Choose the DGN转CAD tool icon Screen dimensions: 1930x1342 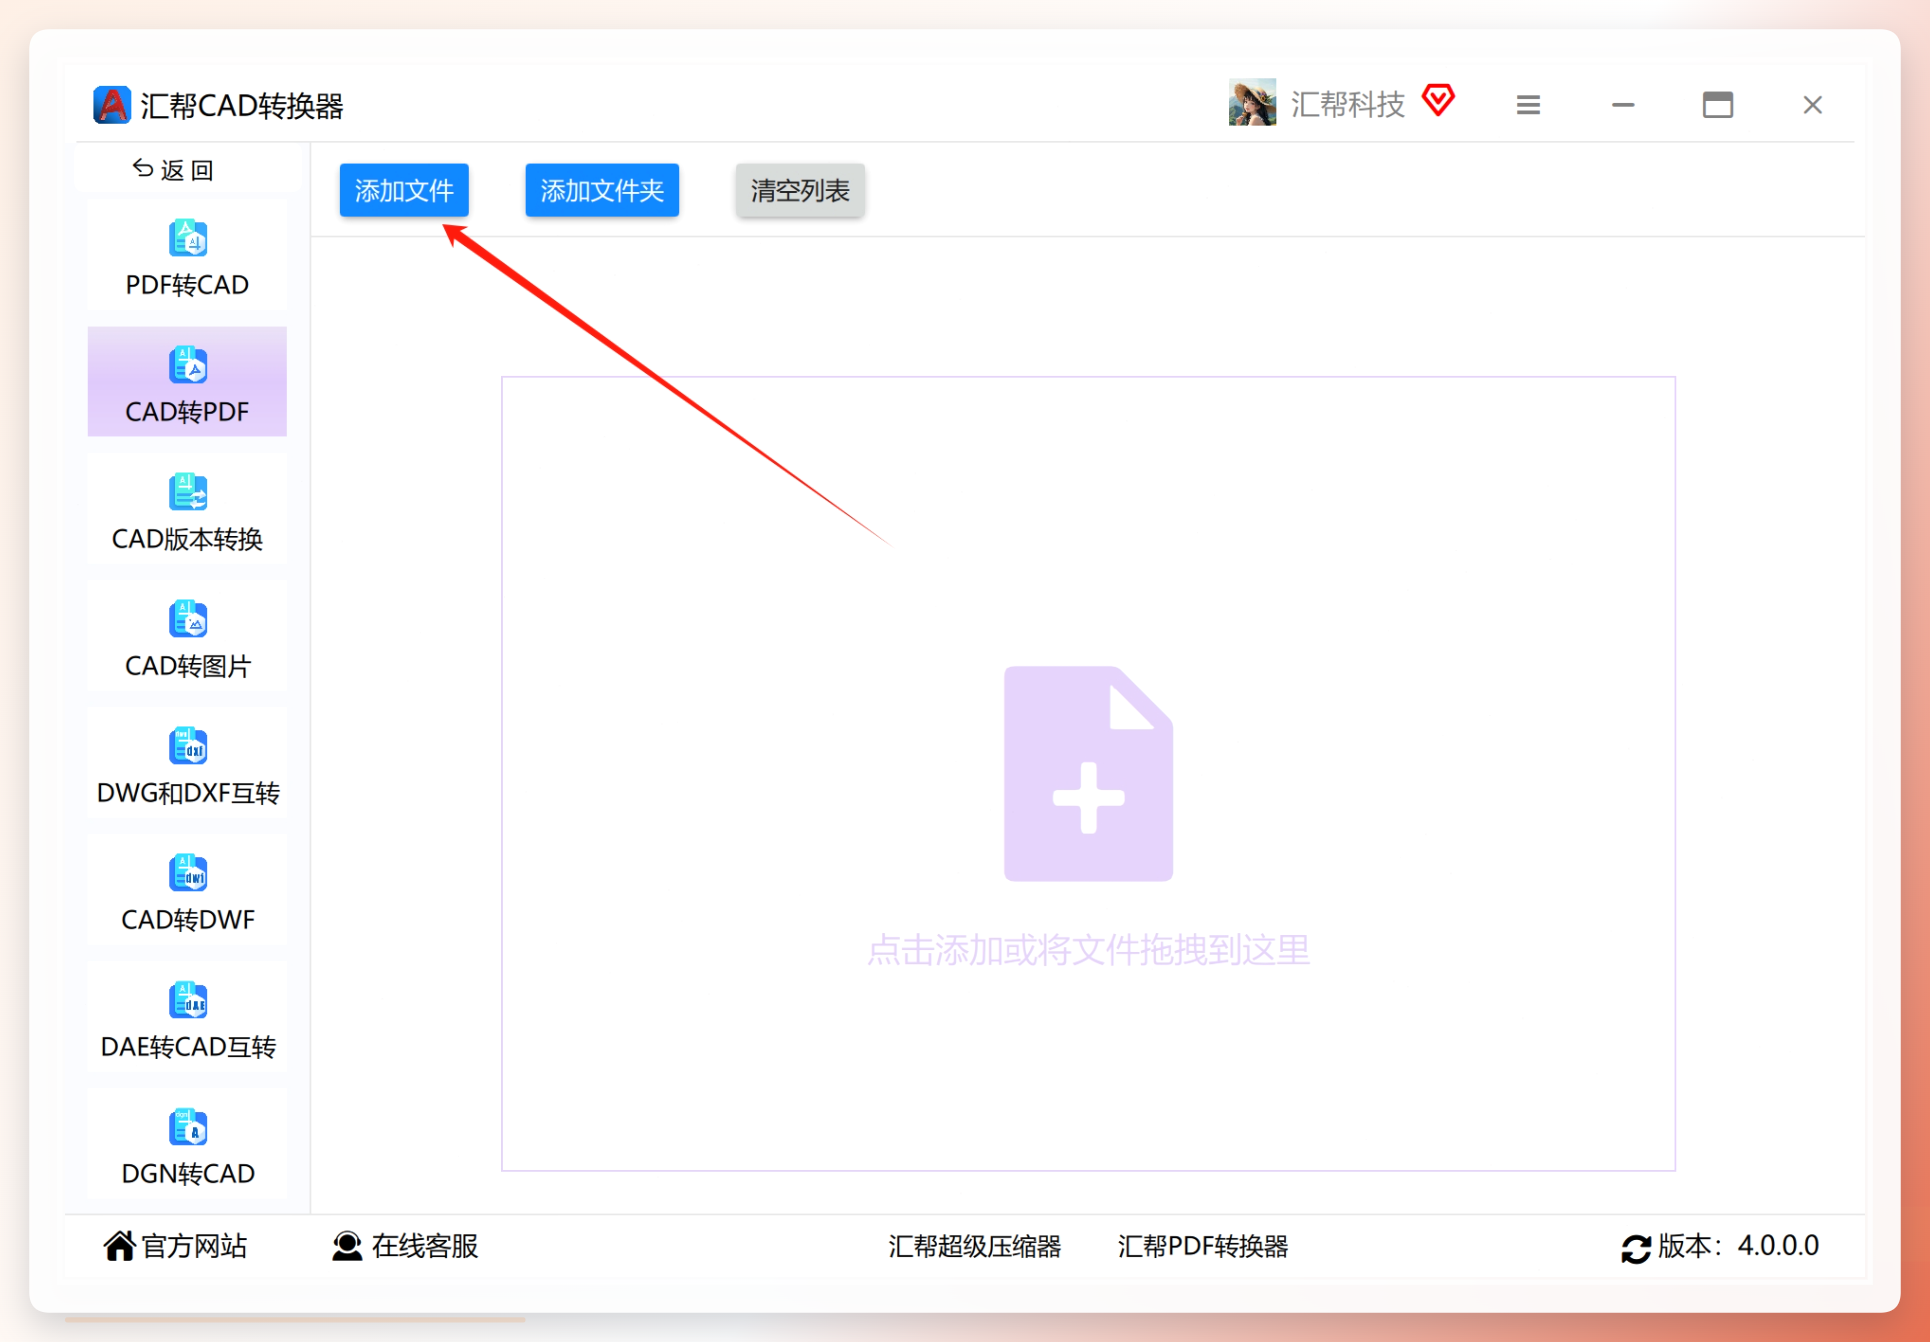[x=188, y=1127]
